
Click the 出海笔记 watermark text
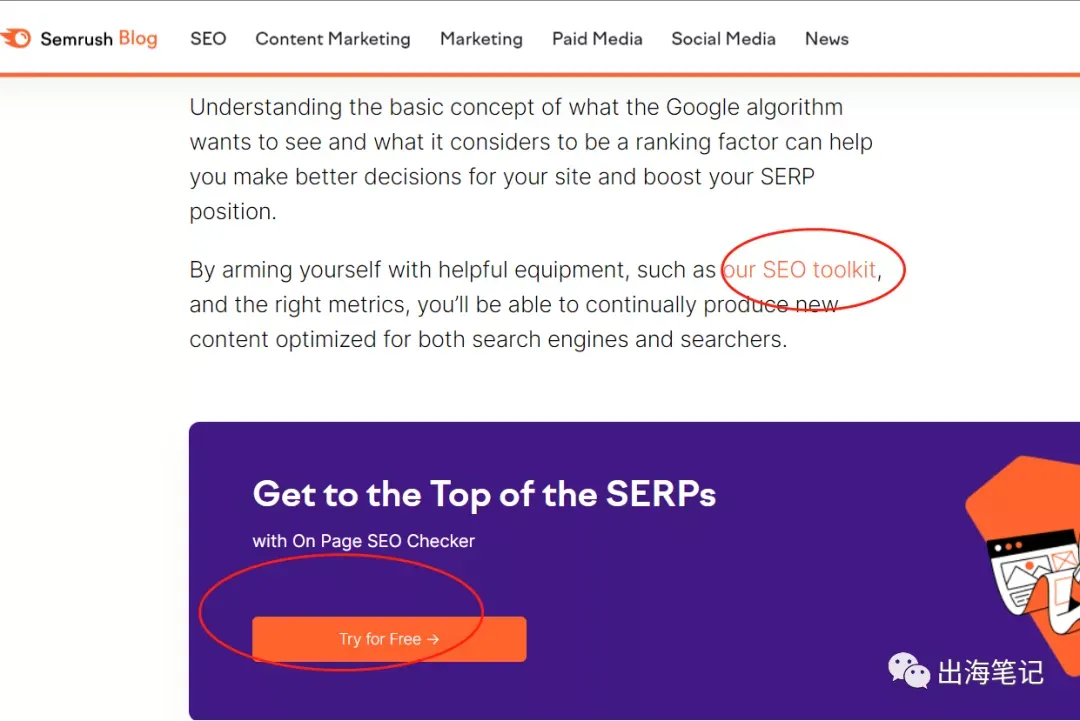pyautogui.click(x=990, y=672)
